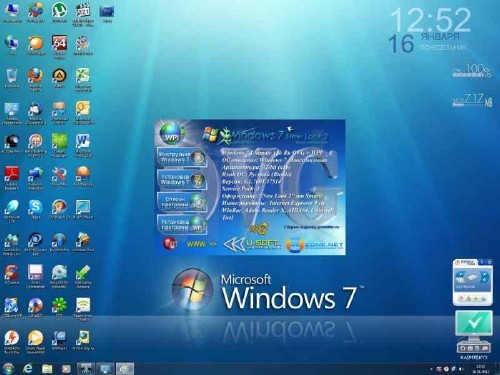The width and height of the screenshot is (500, 375).
Task: Click the Установка Windows 7 button
Action: (x=182, y=180)
